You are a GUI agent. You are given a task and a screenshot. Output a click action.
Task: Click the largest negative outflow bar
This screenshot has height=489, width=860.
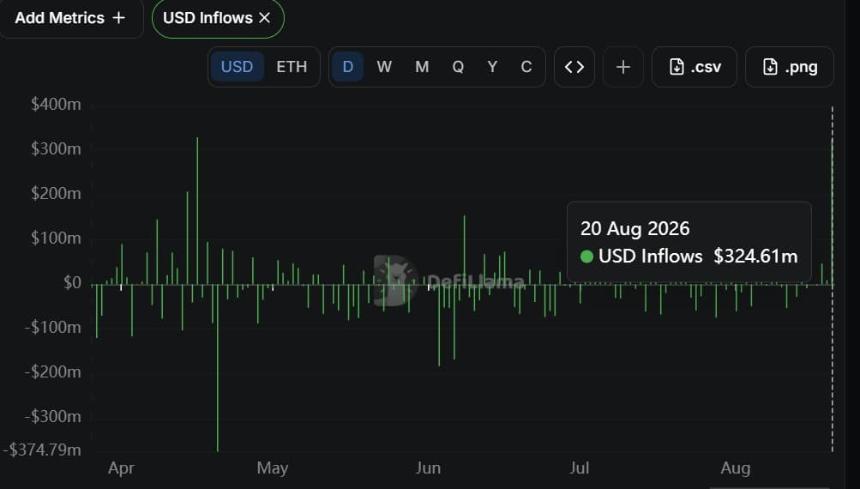(218, 368)
